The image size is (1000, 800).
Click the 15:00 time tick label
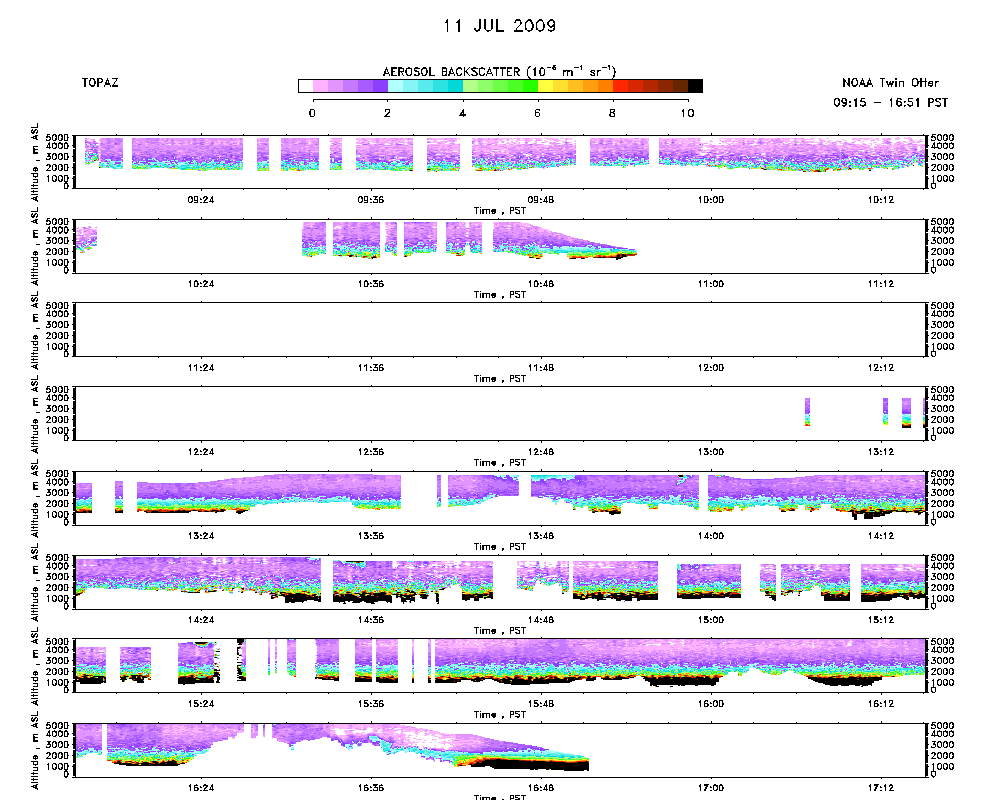[710, 620]
